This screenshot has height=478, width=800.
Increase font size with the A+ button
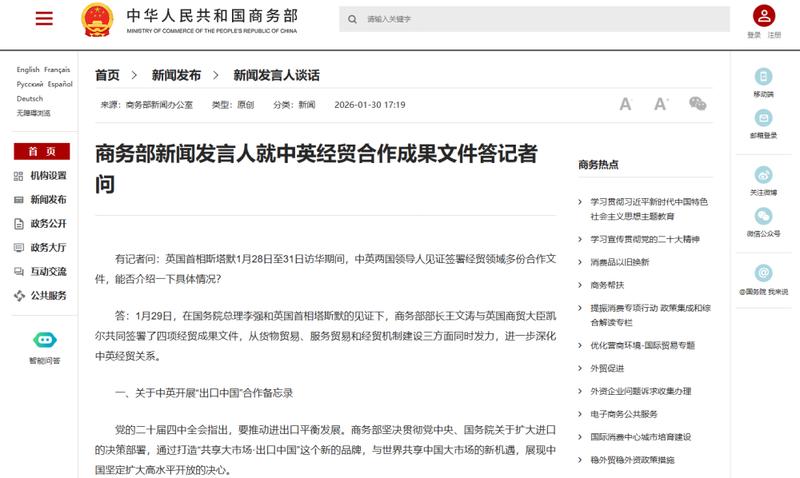[661, 104]
